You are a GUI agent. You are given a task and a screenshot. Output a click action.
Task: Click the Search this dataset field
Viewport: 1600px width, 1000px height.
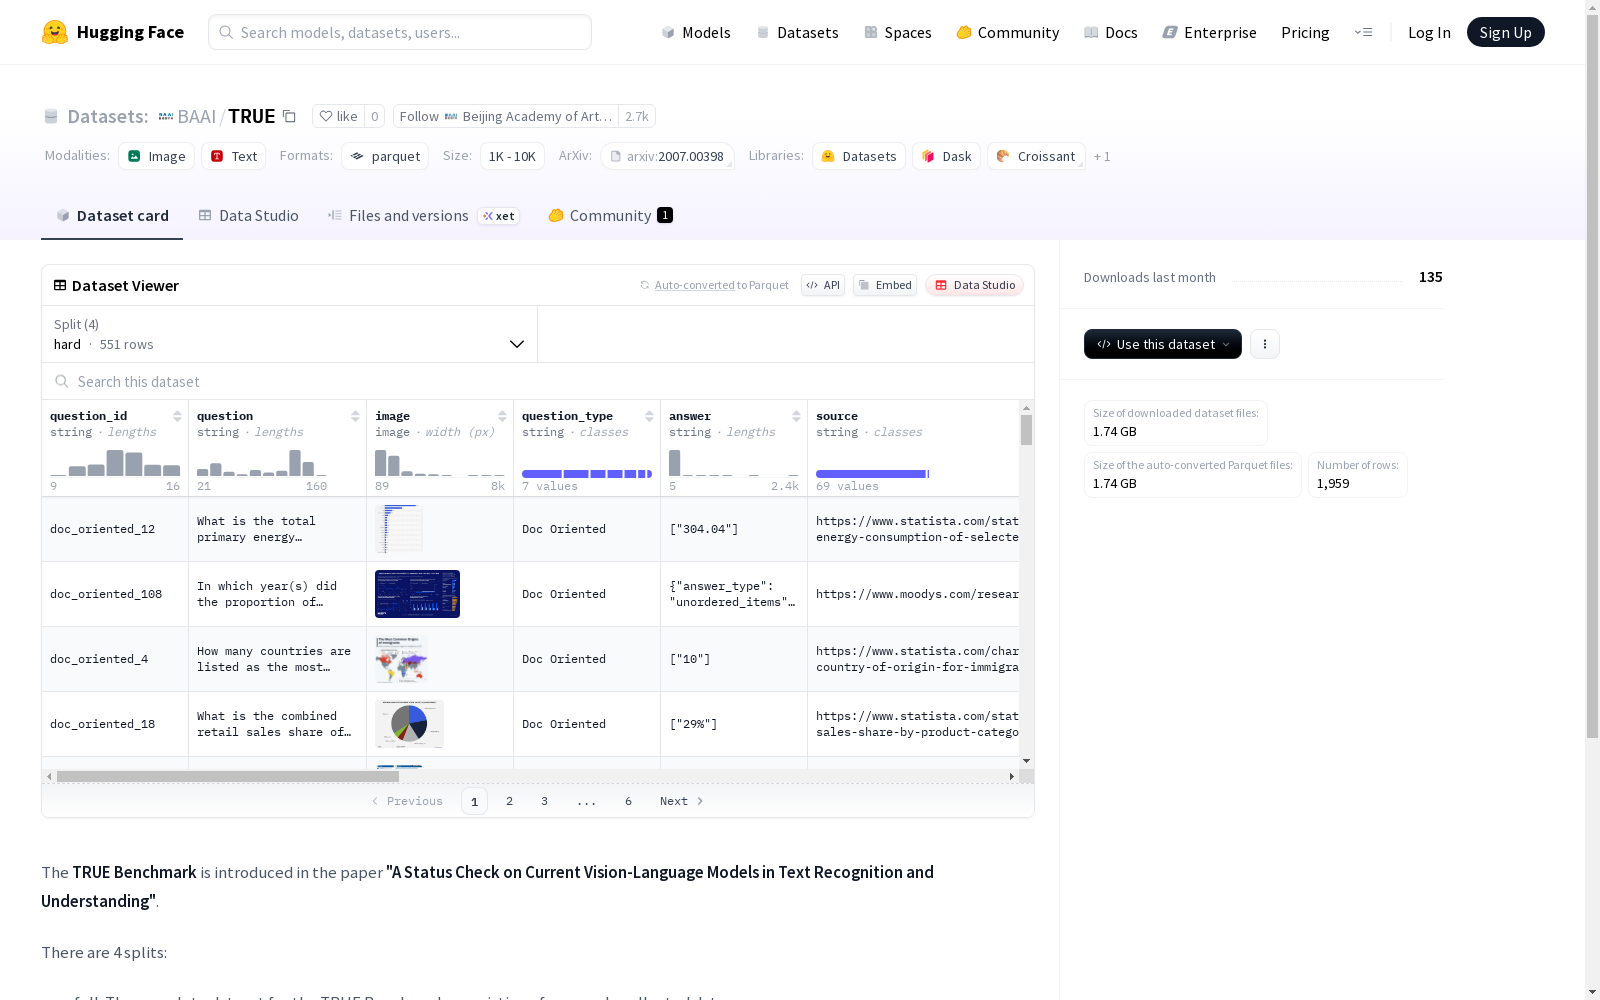[x=538, y=381]
